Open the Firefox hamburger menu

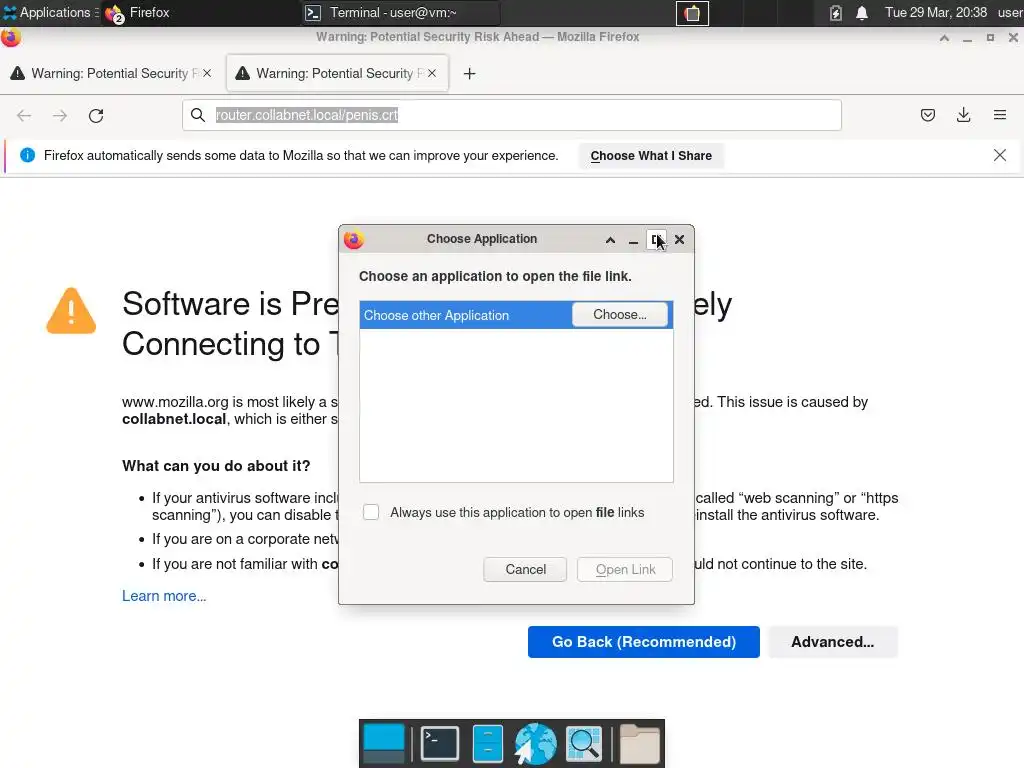point(999,115)
